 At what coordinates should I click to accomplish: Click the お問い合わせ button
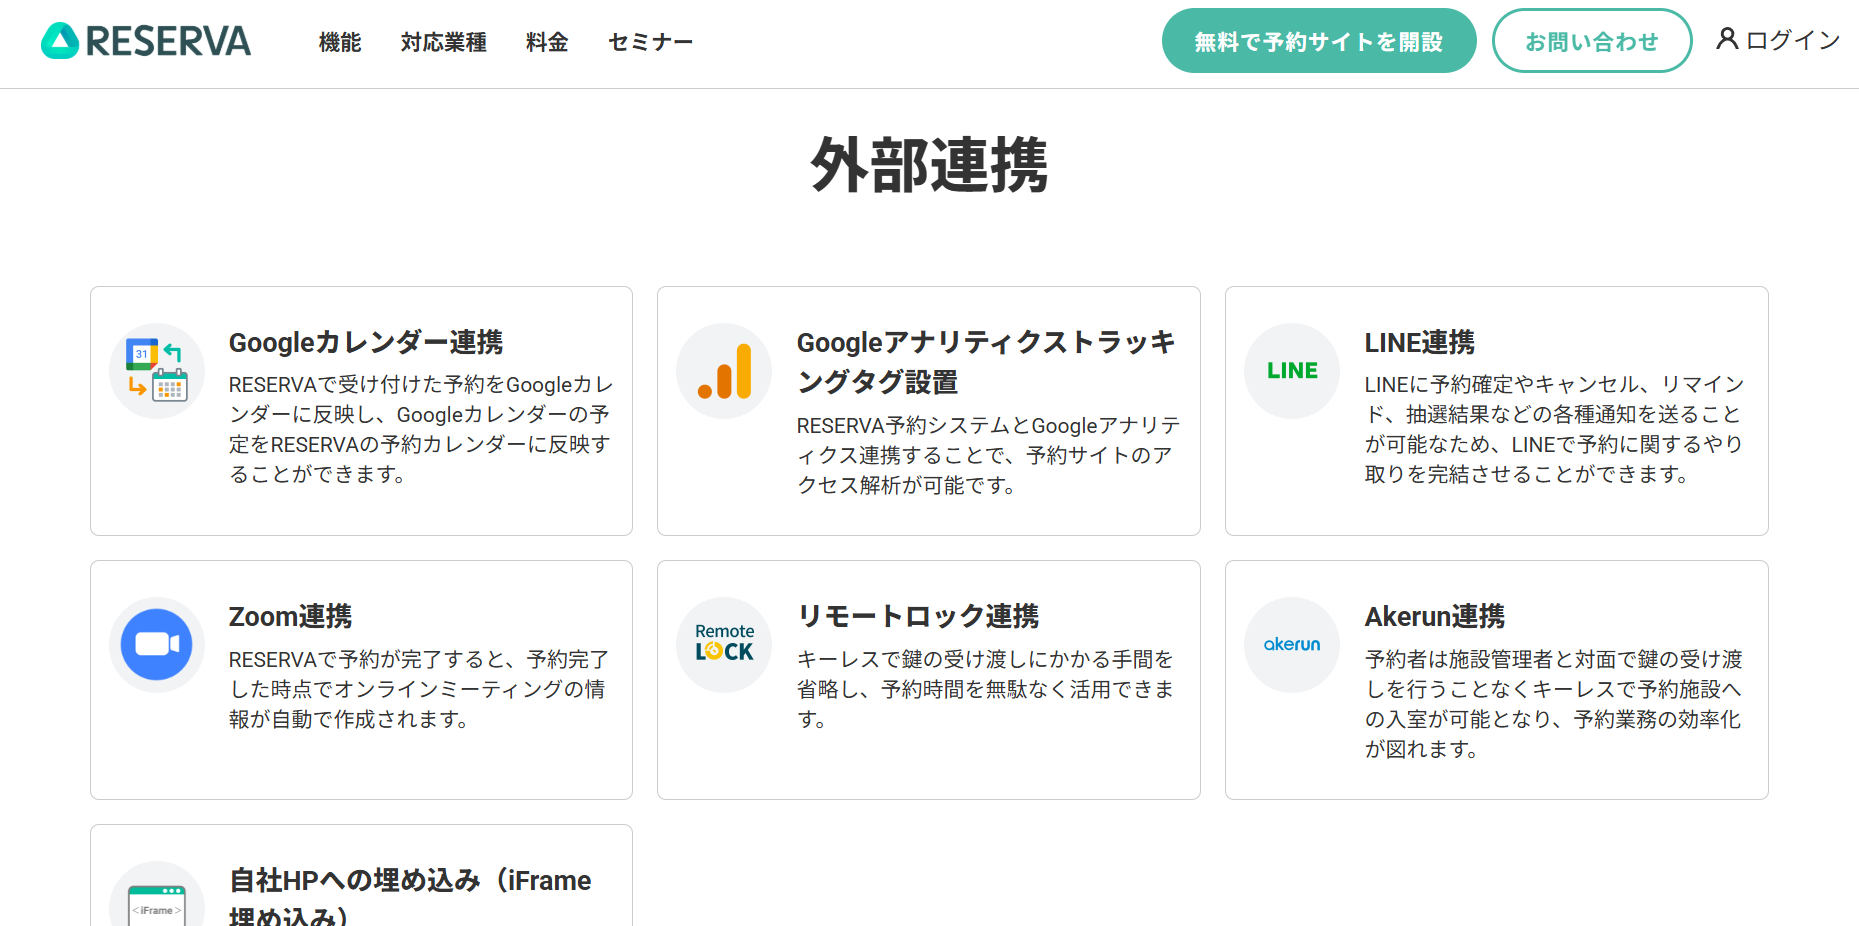coord(1592,41)
